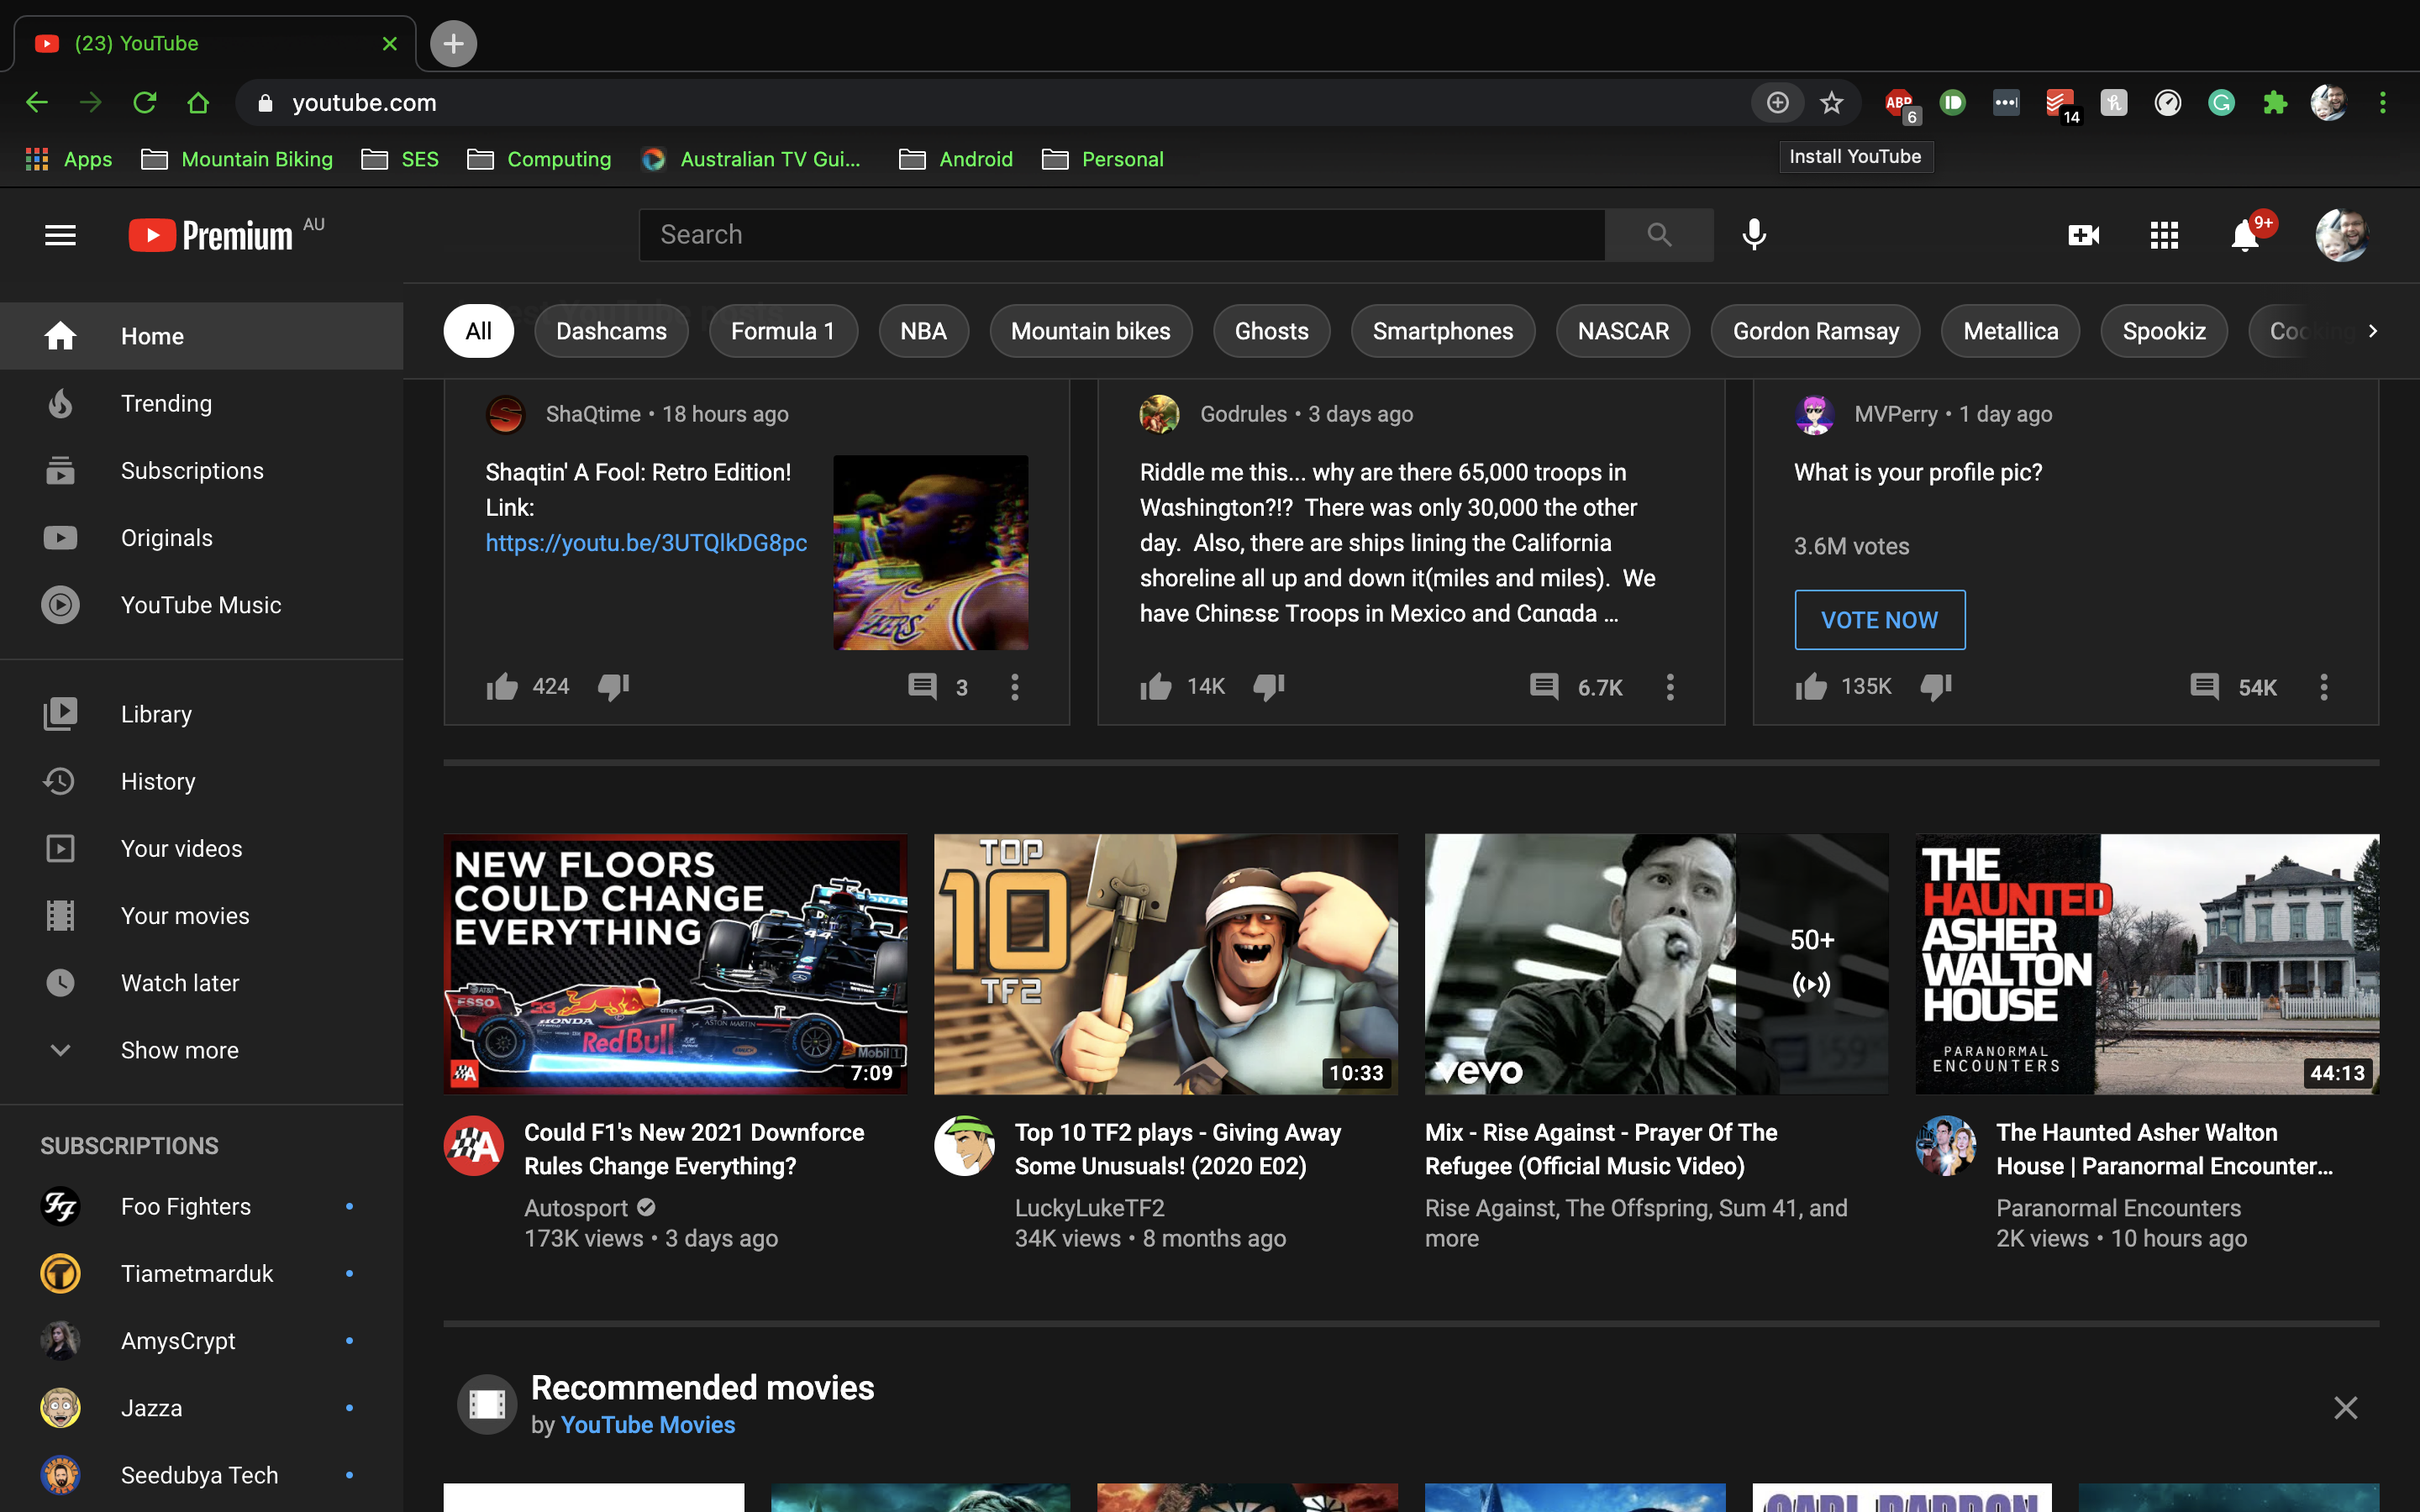Dislike the ShaQtime post

[x=613, y=686]
